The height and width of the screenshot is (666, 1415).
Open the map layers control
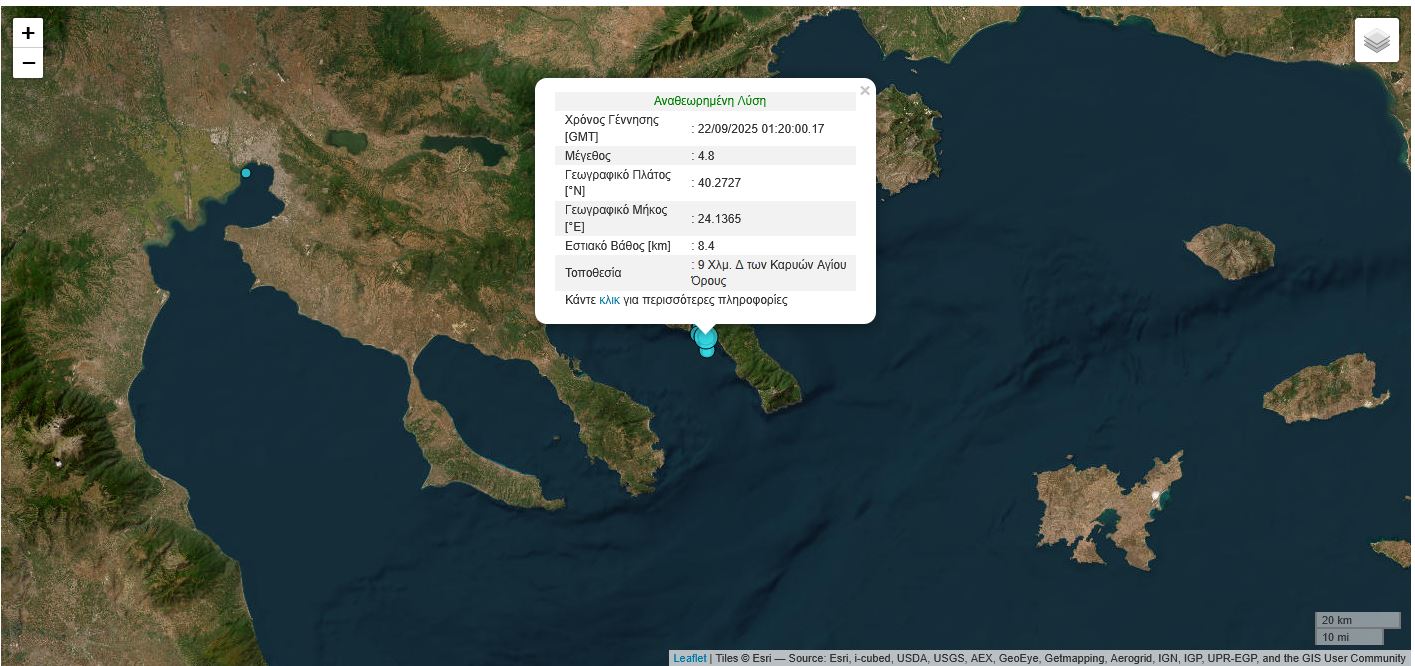(x=1376, y=41)
